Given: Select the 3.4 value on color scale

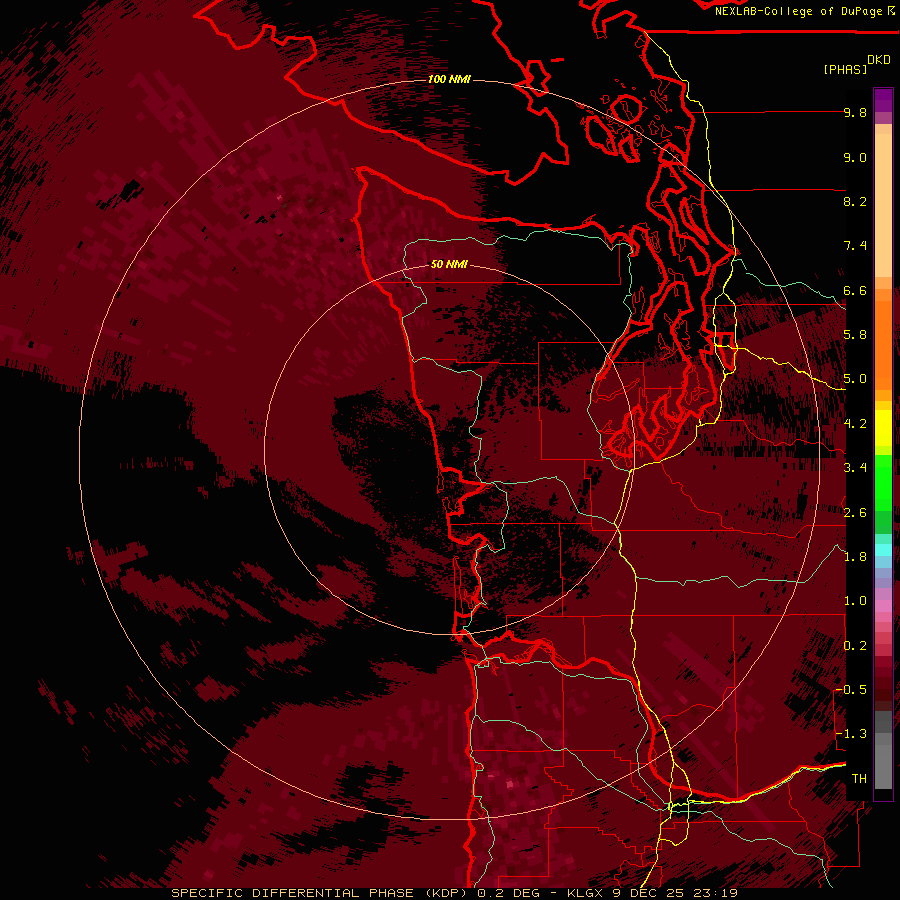Looking at the screenshot, I should pyautogui.click(x=855, y=468).
